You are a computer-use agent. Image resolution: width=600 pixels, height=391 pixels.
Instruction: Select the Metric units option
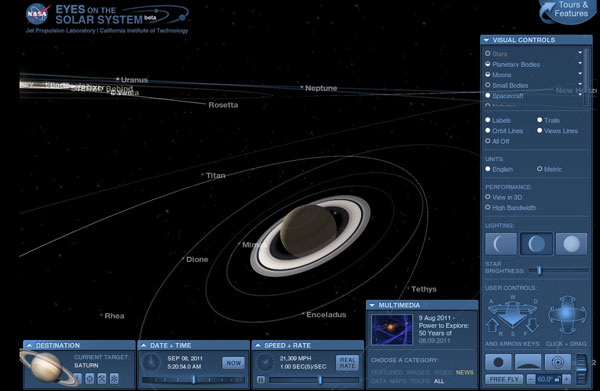point(549,169)
